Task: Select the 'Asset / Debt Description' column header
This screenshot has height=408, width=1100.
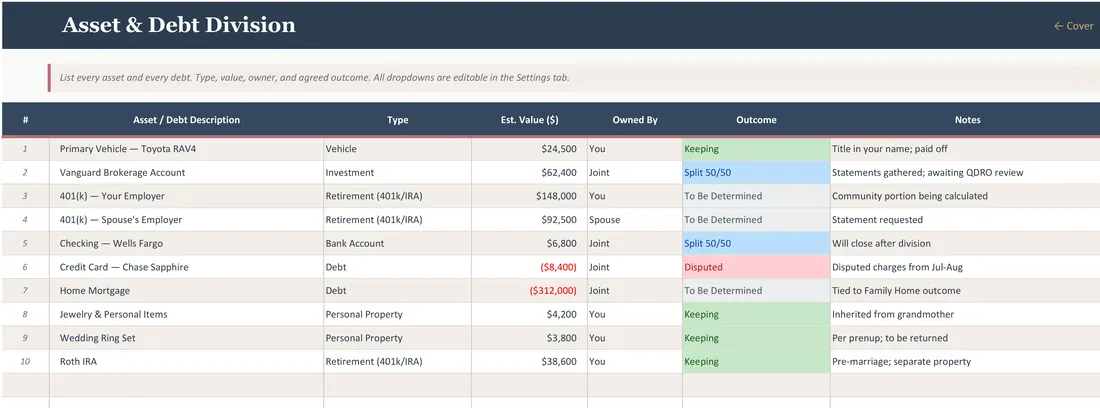Action: coord(187,120)
